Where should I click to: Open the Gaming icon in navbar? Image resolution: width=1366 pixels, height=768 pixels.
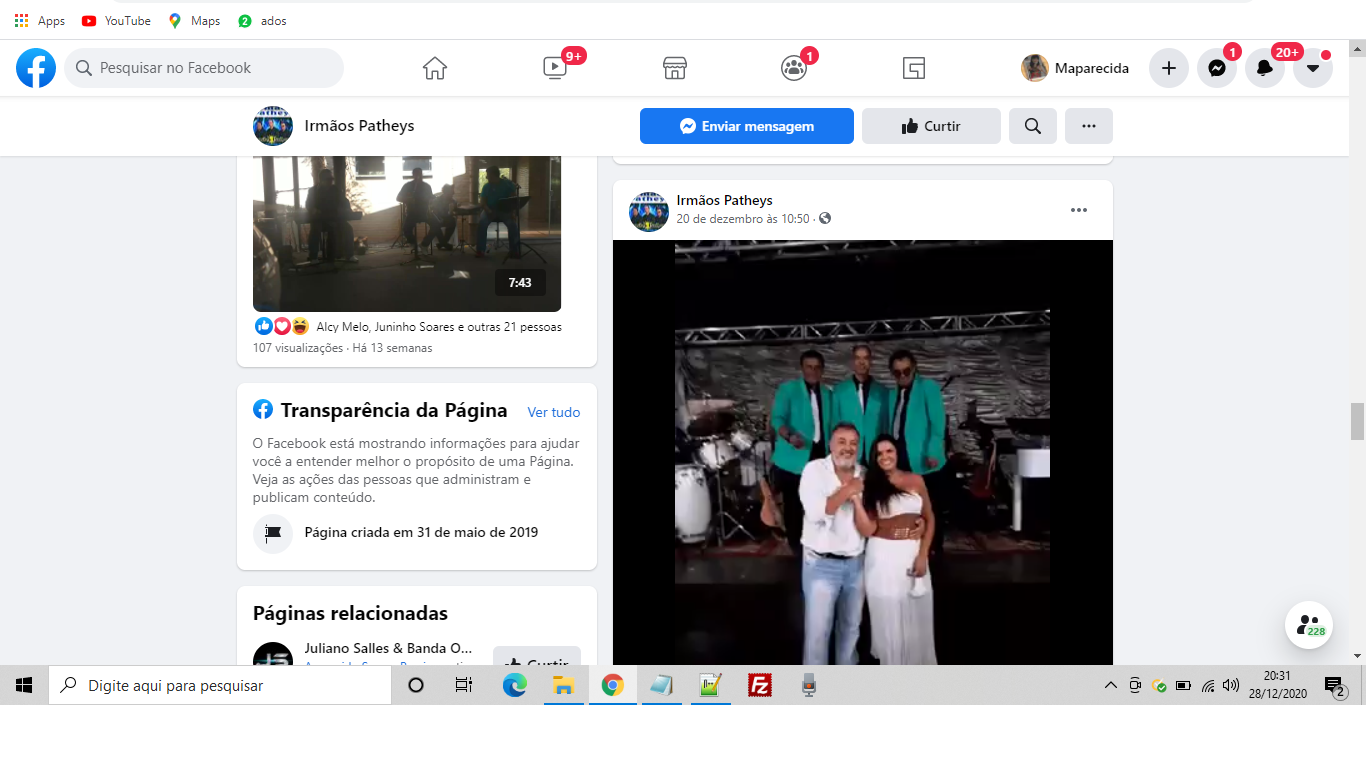click(913, 68)
